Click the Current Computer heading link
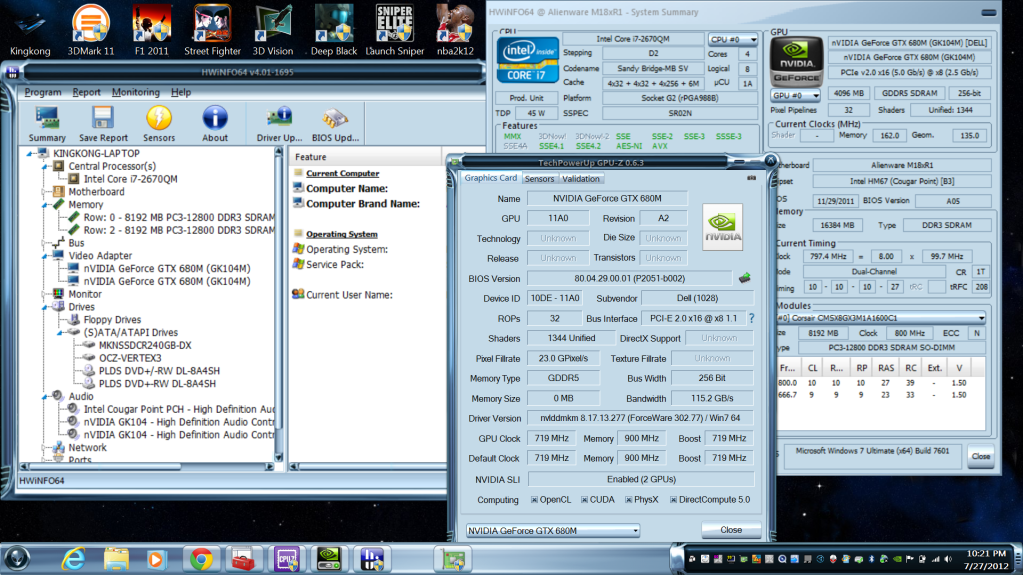 coord(343,174)
